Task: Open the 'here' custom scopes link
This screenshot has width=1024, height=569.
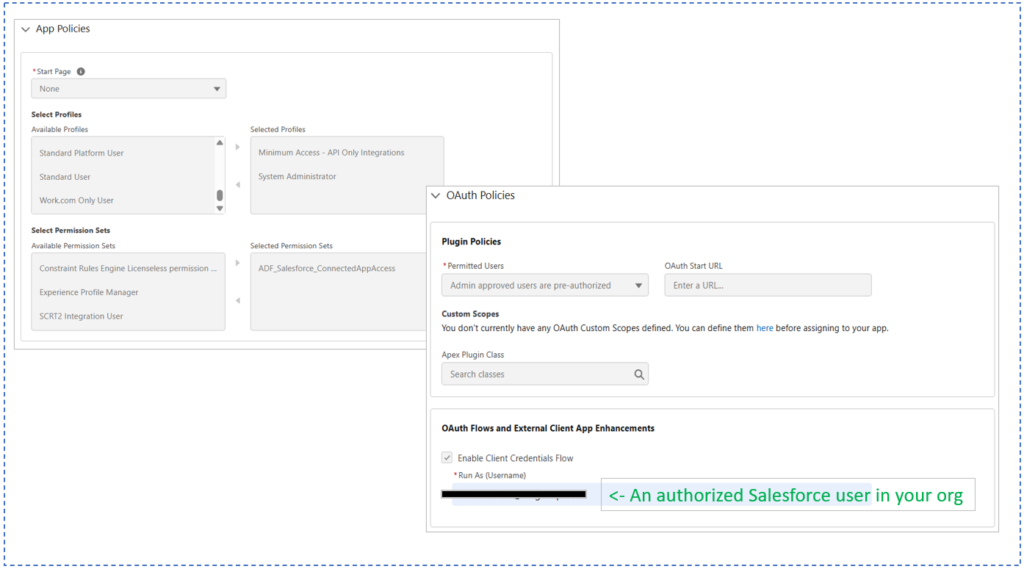Action: click(x=764, y=328)
